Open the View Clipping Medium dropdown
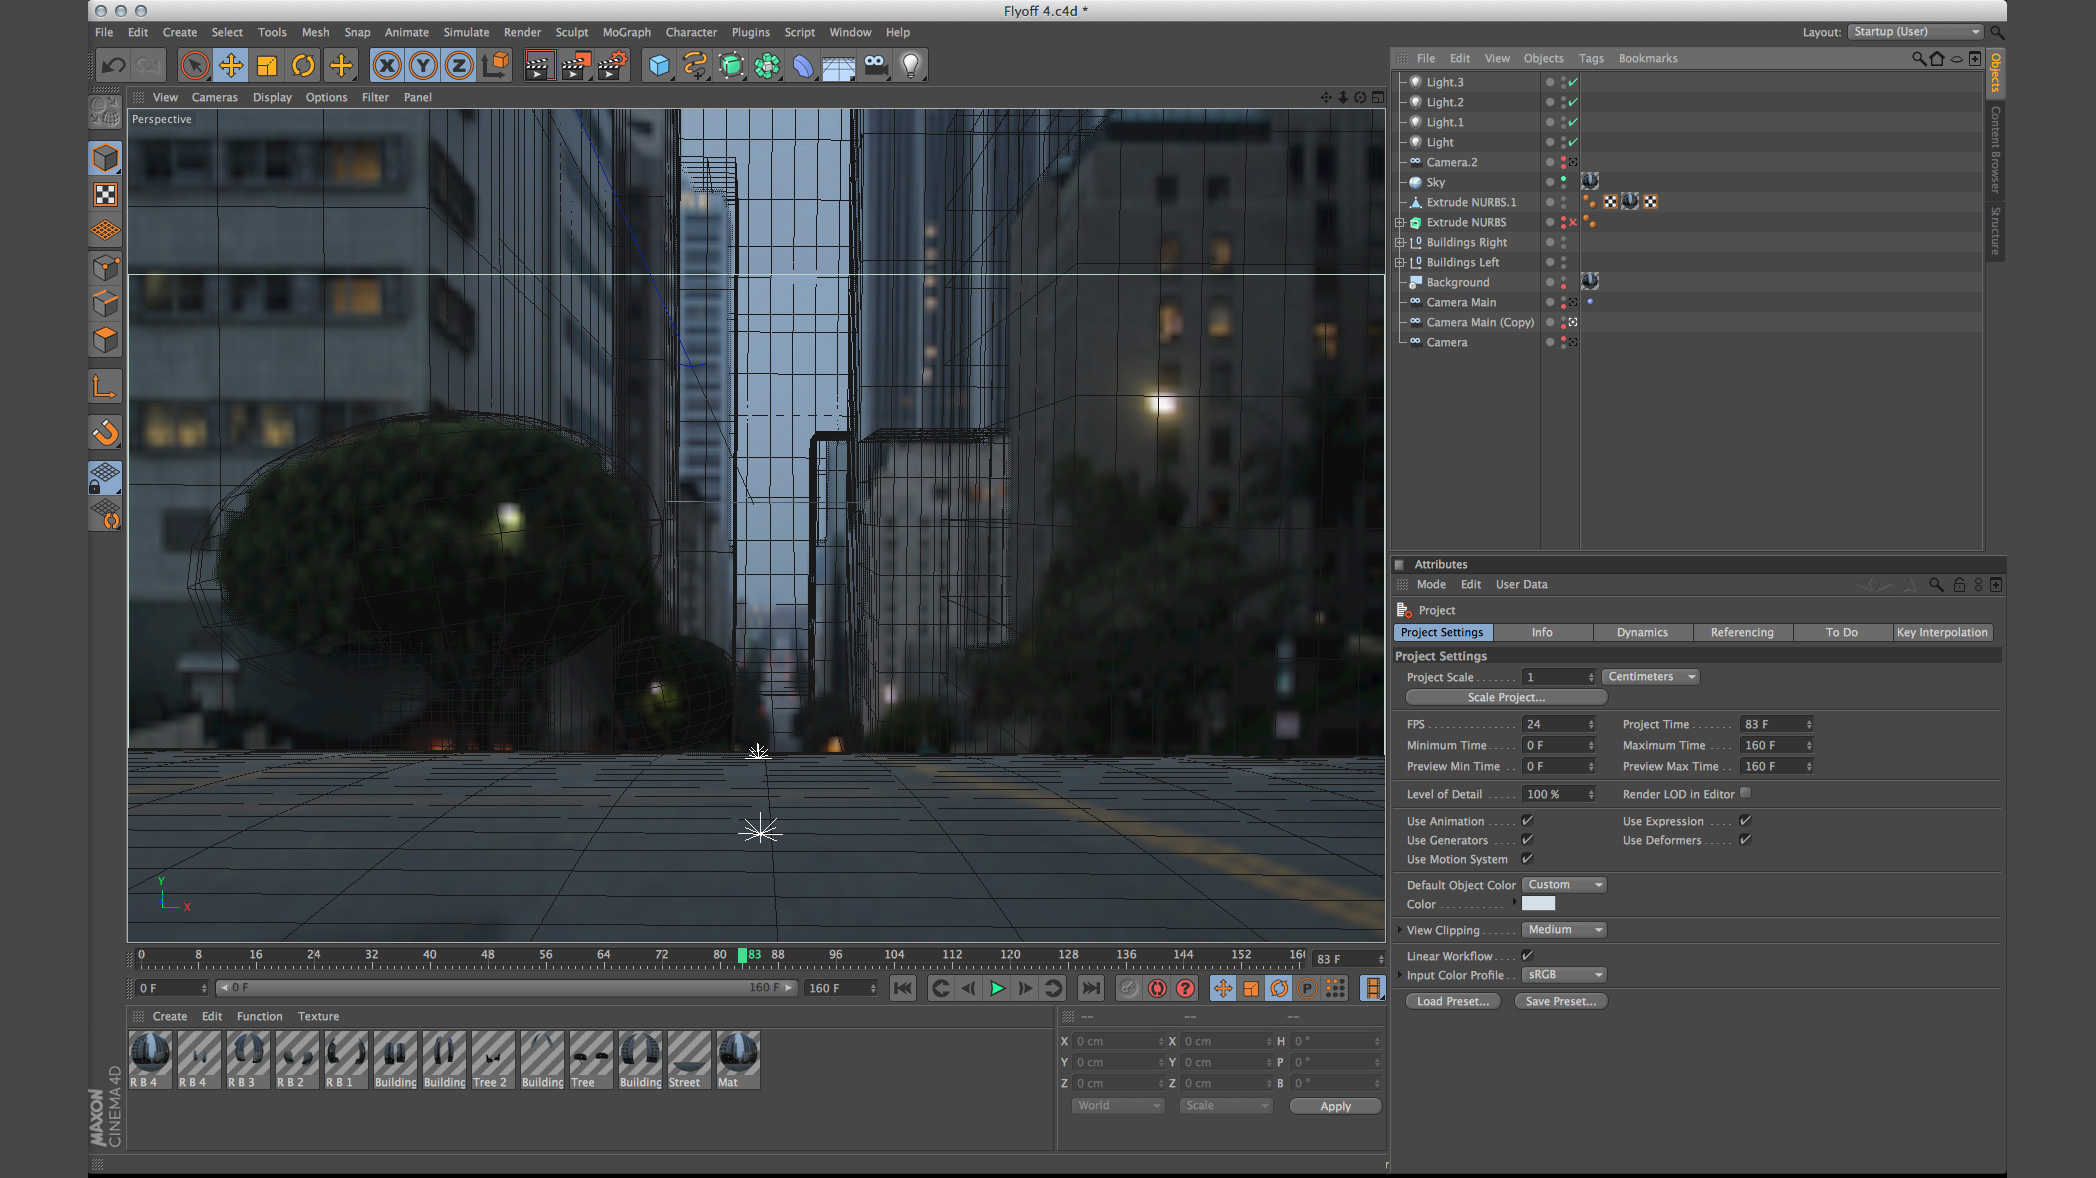The image size is (2096, 1178). click(1564, 930)
